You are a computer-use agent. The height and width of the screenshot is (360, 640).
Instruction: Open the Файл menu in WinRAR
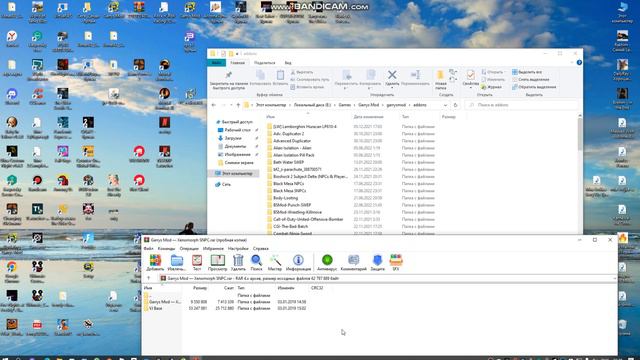click(149, 248)
